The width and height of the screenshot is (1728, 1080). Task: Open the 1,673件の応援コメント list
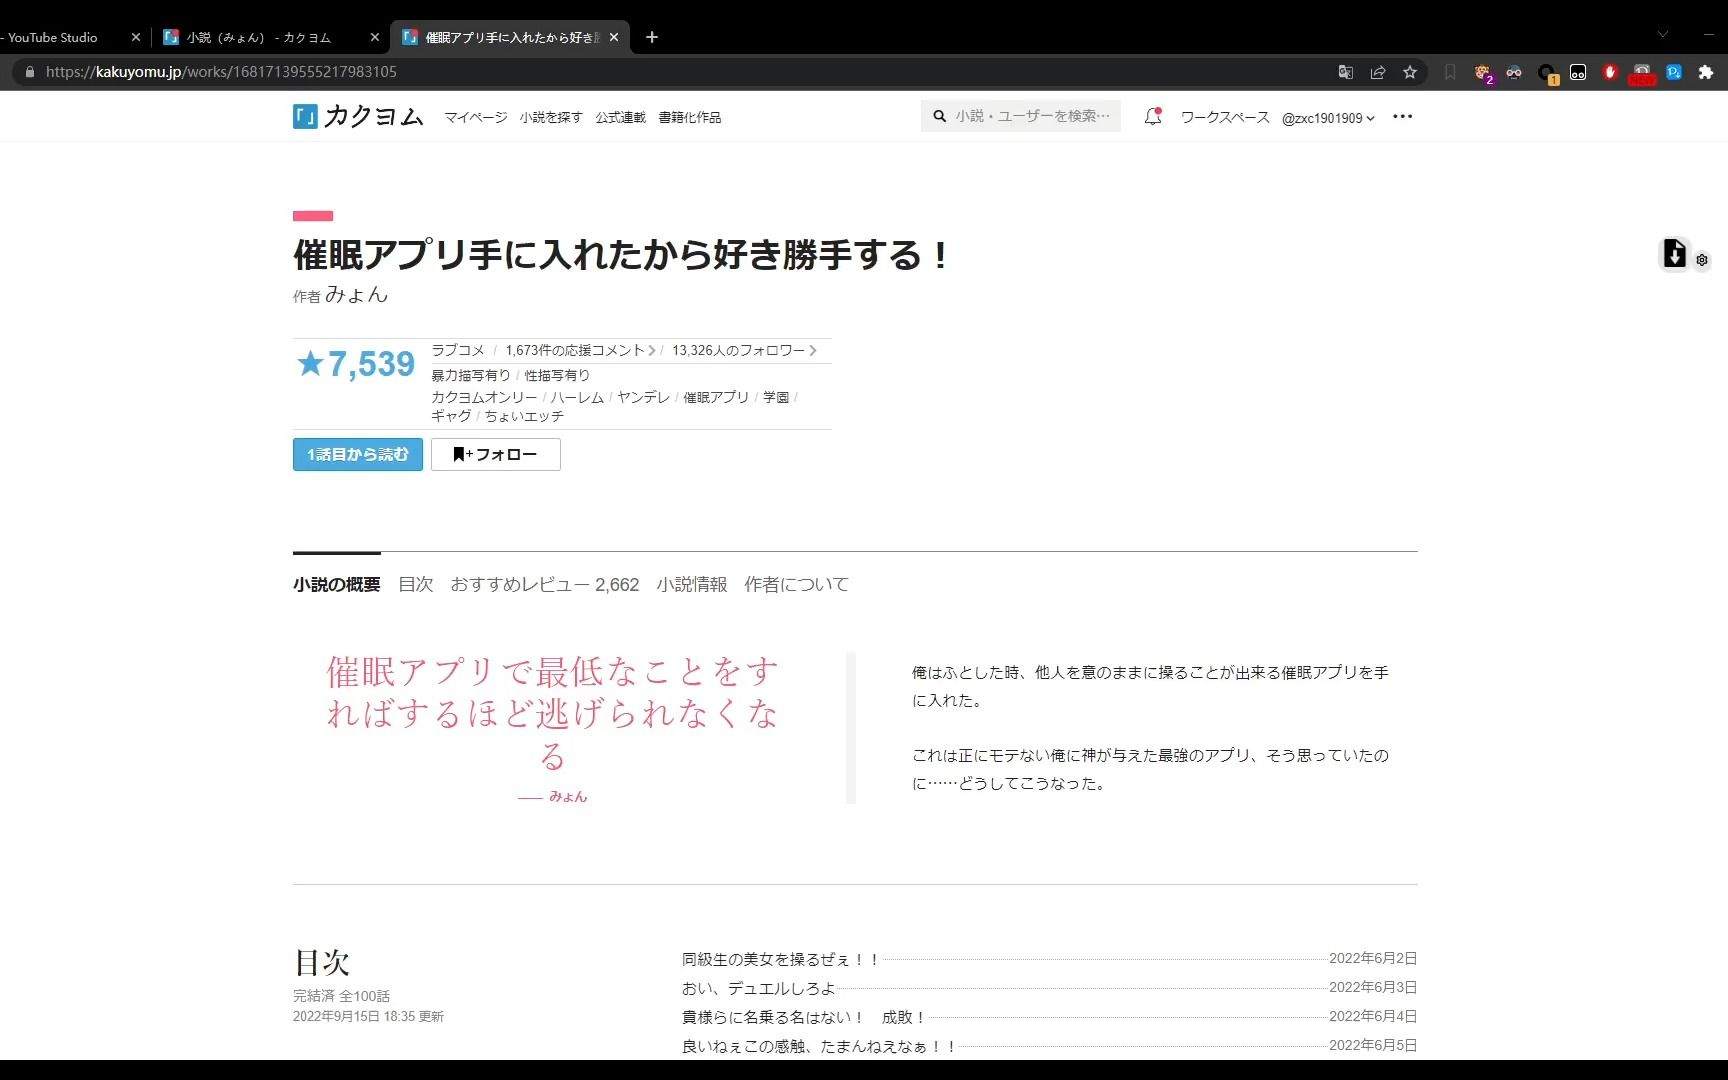(580, 350)
